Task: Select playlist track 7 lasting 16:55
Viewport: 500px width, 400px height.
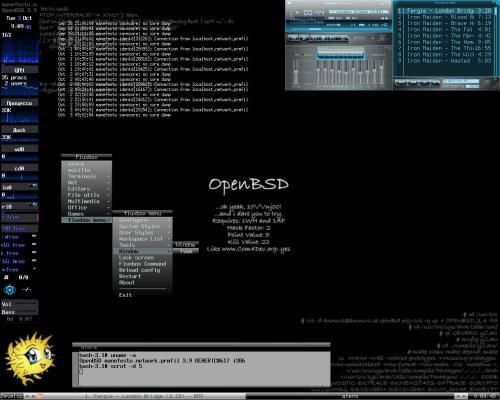Action: 444,48
